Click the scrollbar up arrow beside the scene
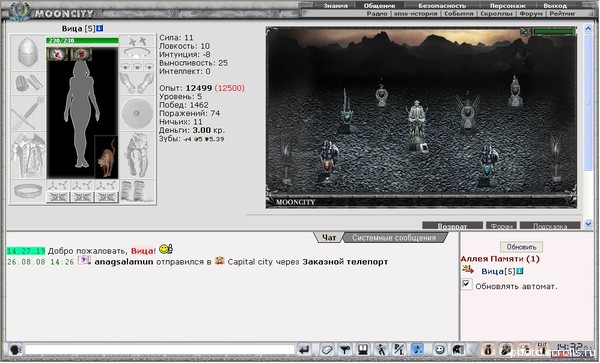 pyautogui.click(x=588, y=29)
